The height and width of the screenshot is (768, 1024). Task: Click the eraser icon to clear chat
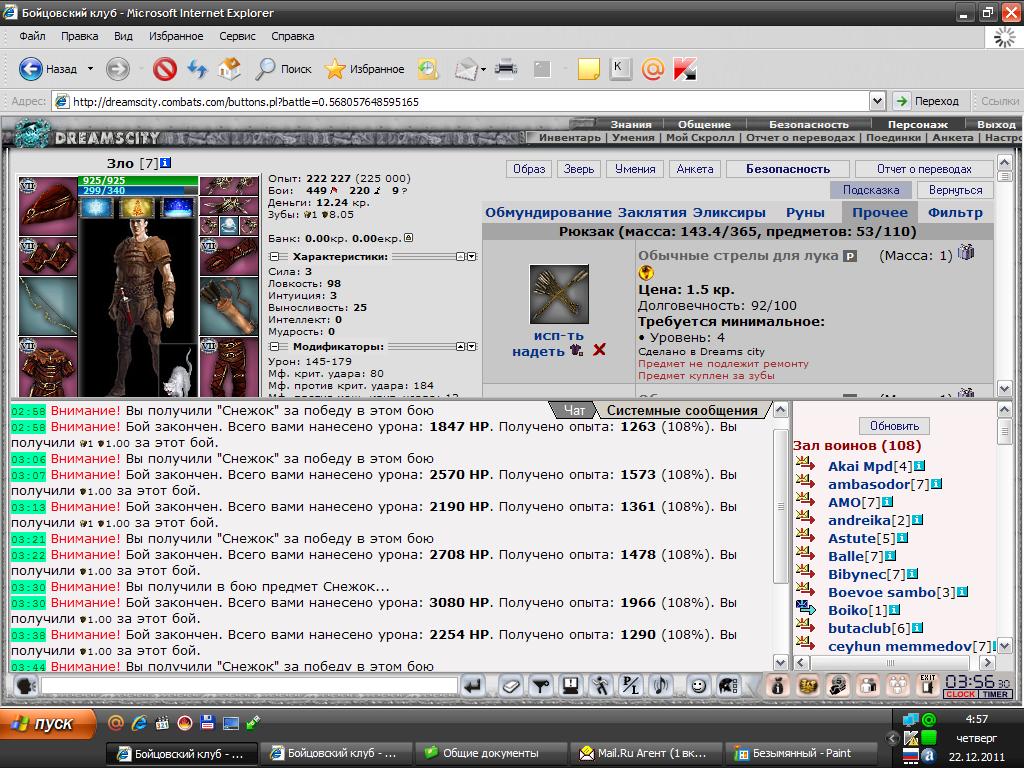(510, 686)
